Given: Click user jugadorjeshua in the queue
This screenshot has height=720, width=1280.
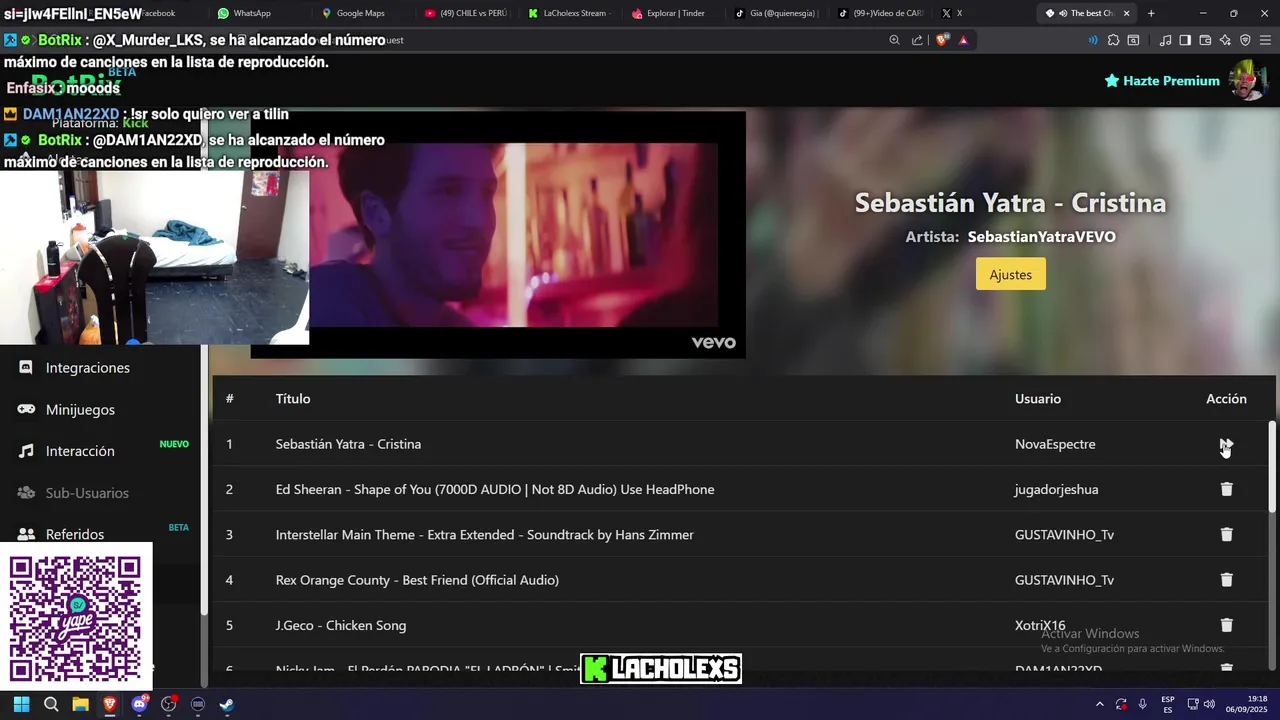Looking at the screenshot, I should tap(1056, 489).
